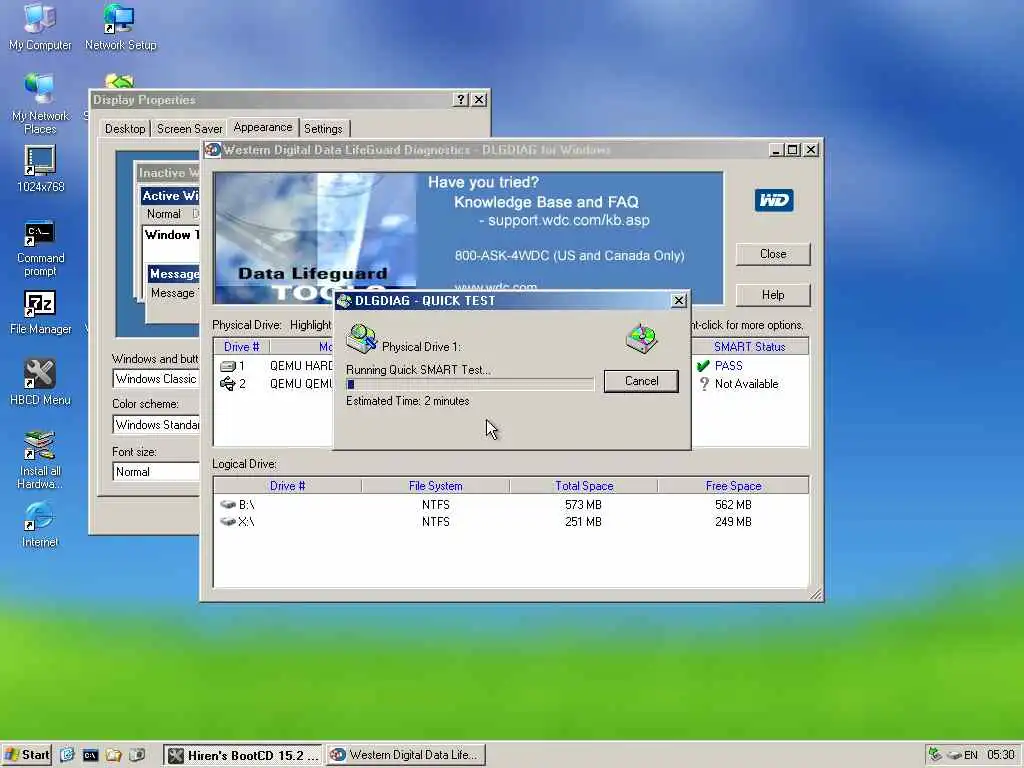Click the Quick SMART Test progress bar
This screenshot has height=768, width=1024.
pos(470,384)
